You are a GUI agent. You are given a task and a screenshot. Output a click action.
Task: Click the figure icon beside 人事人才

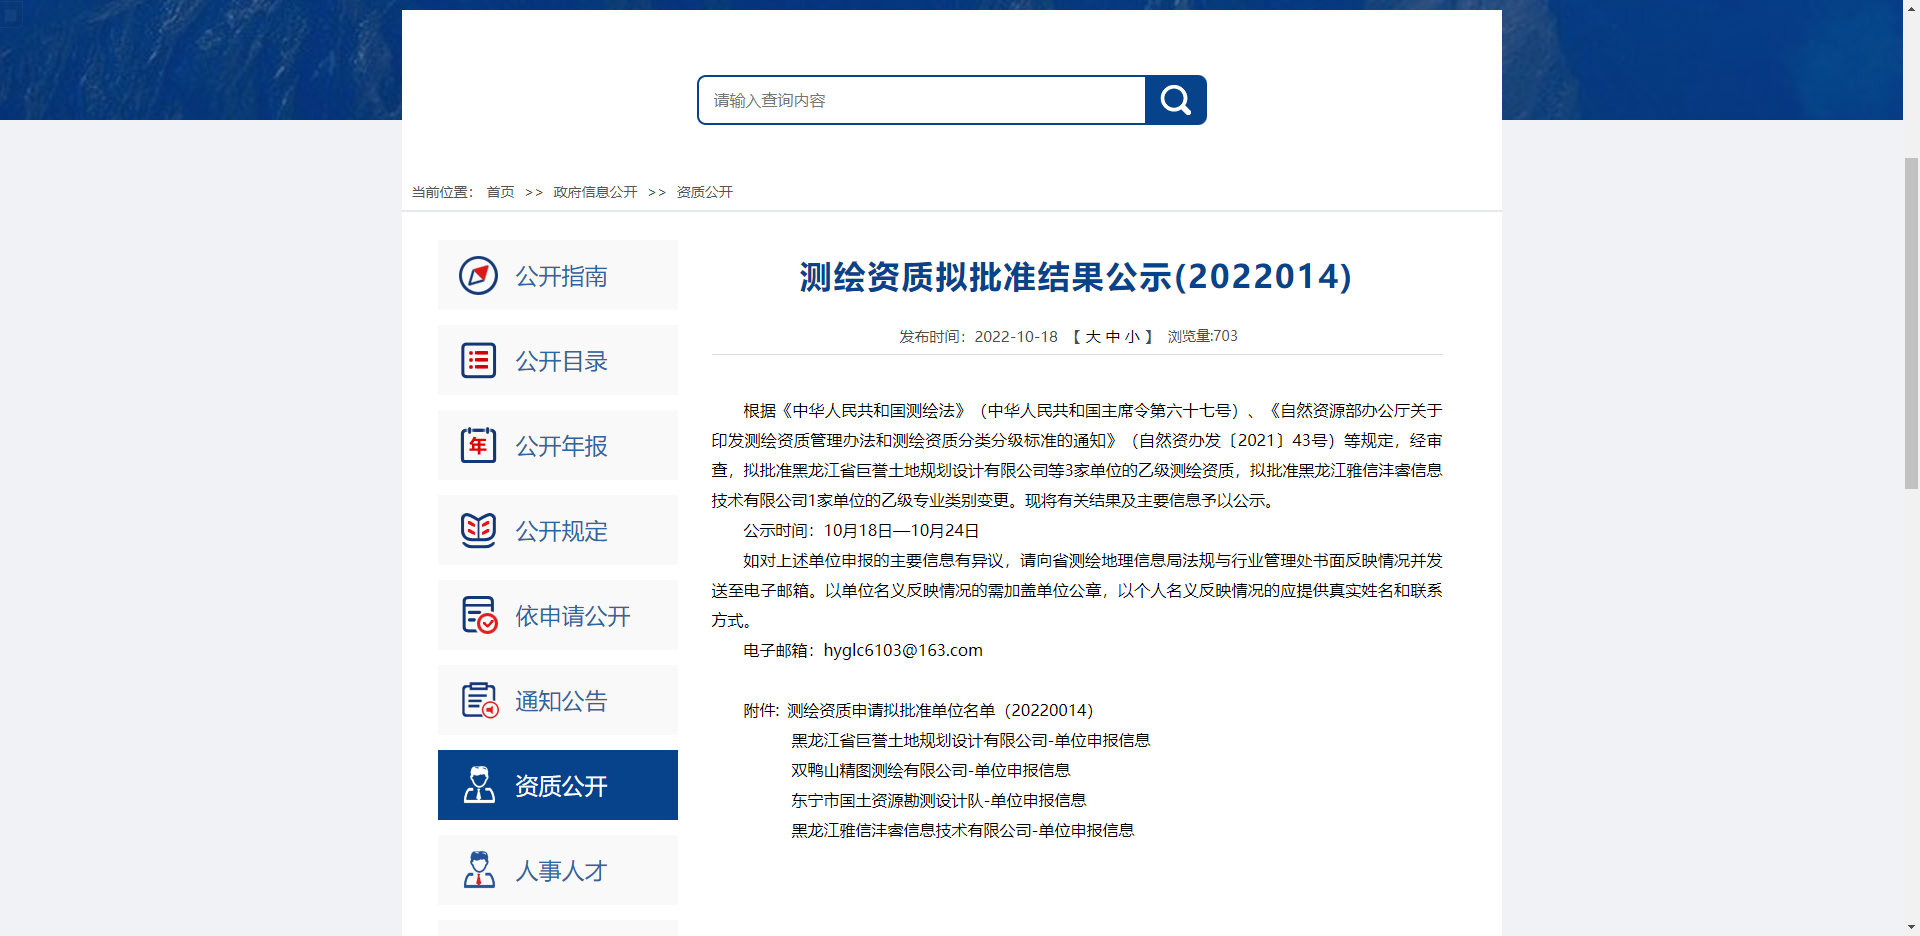click(x=478, y=870)
